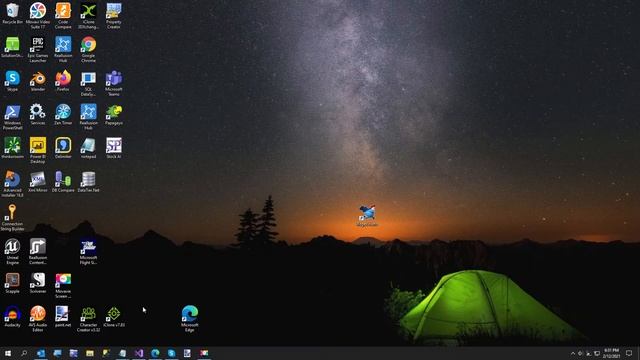The width and height of the screenshot is (640, 360).
Task: Open iClone v7 desktop shortcut
Action: click(x=113, y=317)
